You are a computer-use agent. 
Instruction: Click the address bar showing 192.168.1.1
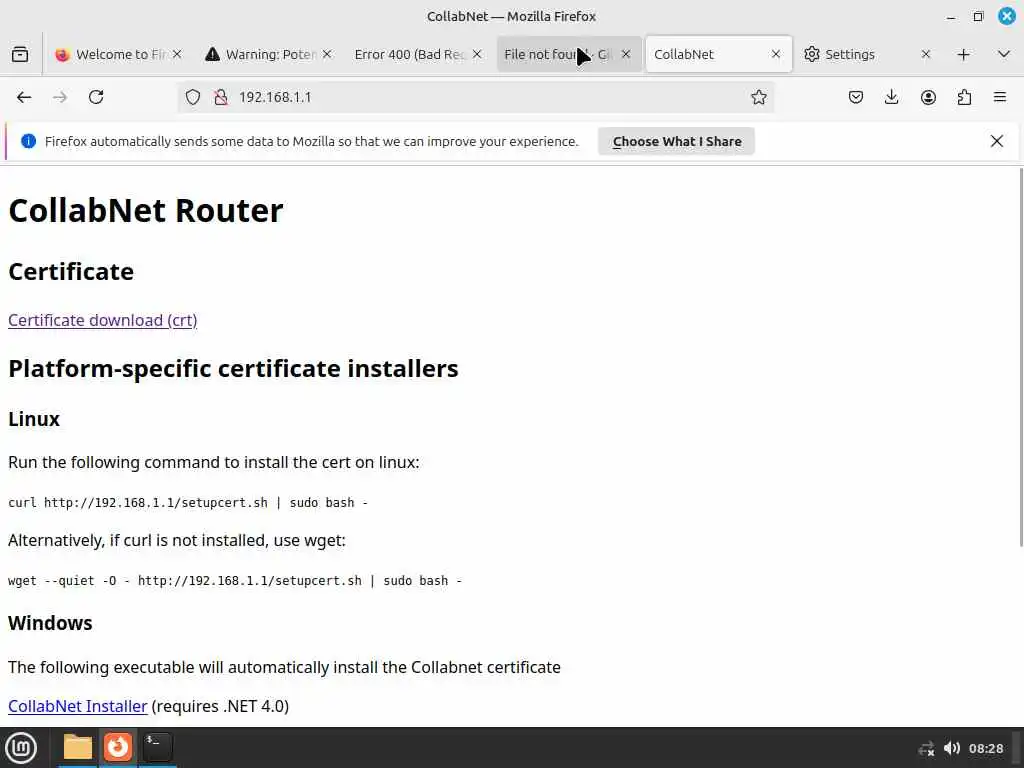tap(475, 97)
